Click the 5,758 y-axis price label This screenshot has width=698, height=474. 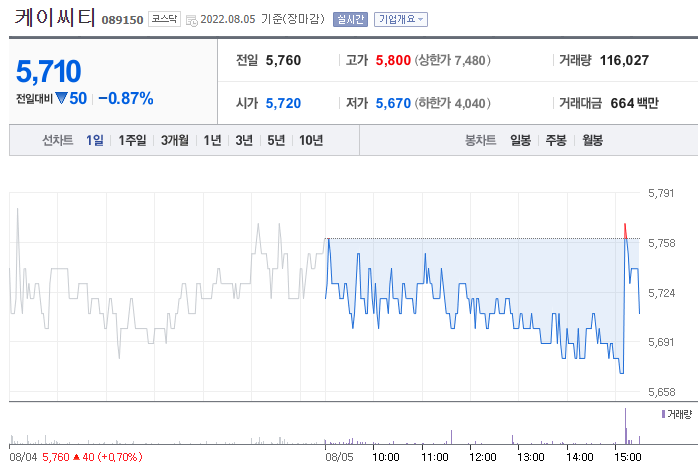click(661, 243)
